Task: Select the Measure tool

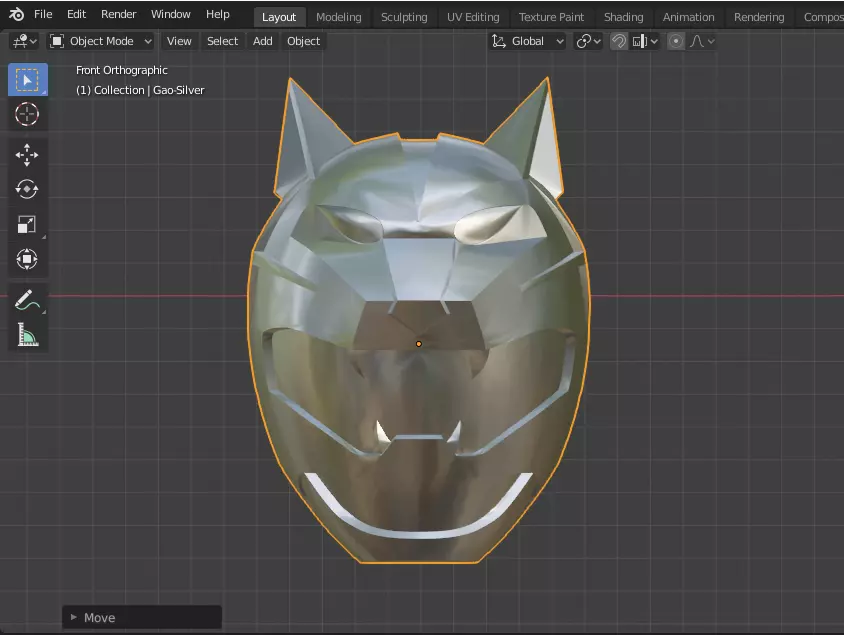Action: pyautogui.click(x=27, y=335)
